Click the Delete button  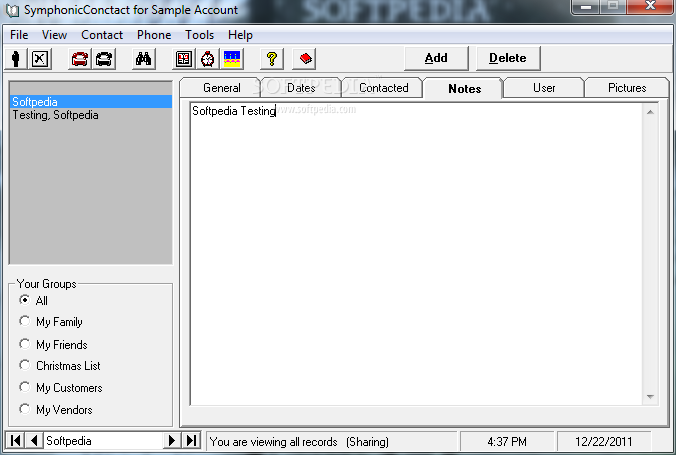coord(508,58)
